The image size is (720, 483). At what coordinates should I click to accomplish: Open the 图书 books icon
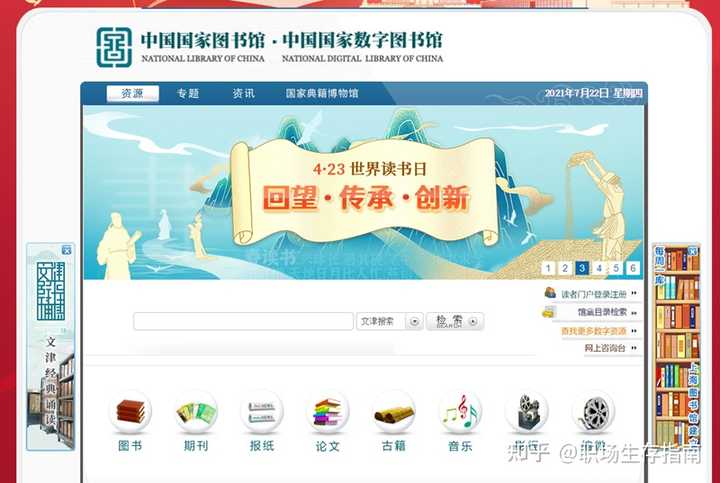(130, 412)
